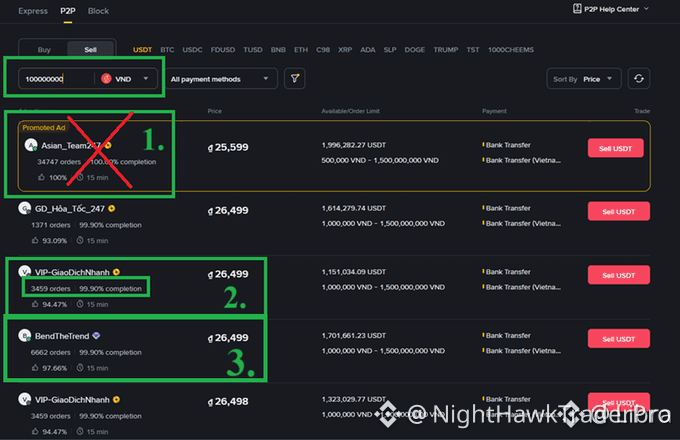Click the P2P Help Center book icon
The width and height of the screenshot is (680, 440).
(x=577, y=9)
